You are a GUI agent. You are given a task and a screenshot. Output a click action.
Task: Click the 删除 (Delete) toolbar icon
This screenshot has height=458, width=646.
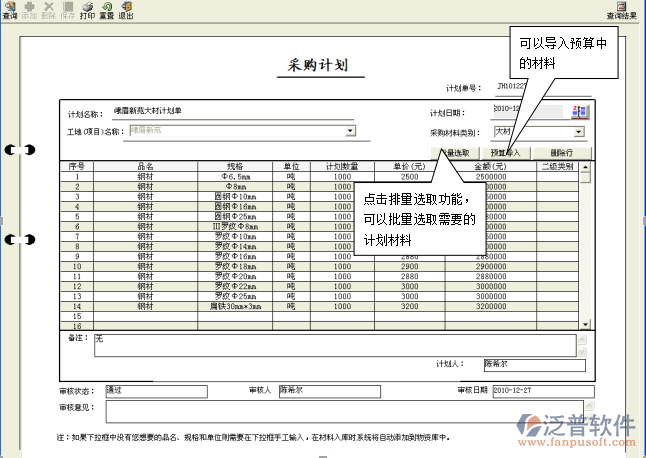coord(48,10)
